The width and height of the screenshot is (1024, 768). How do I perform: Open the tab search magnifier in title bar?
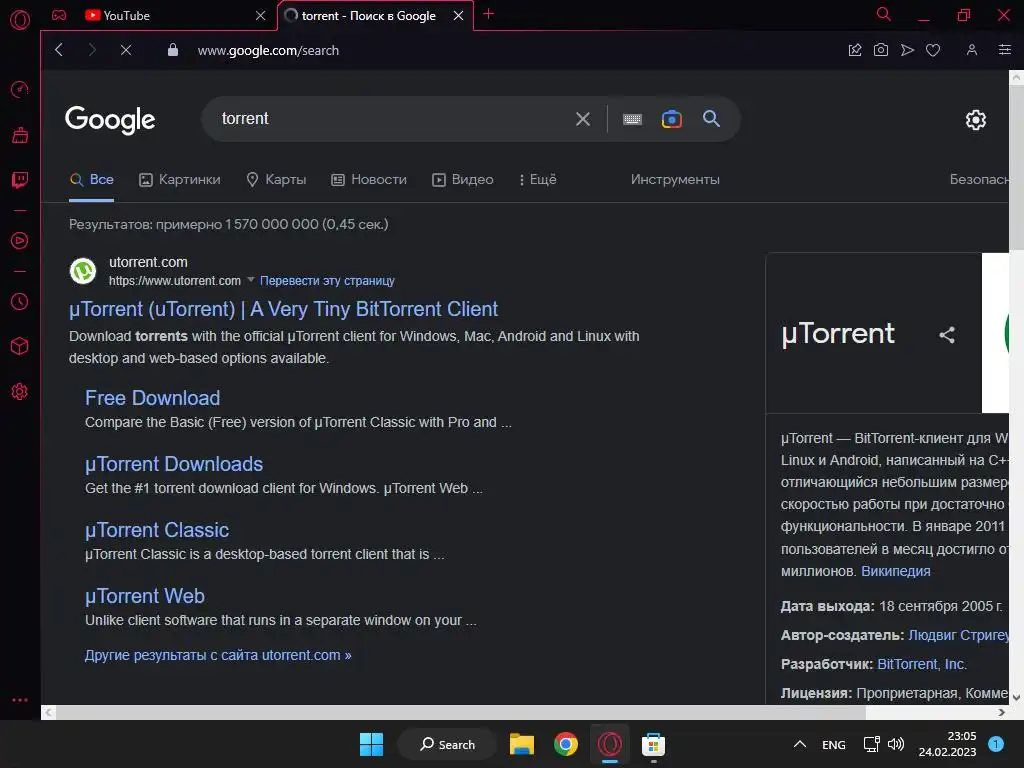(x=884, y=14)
